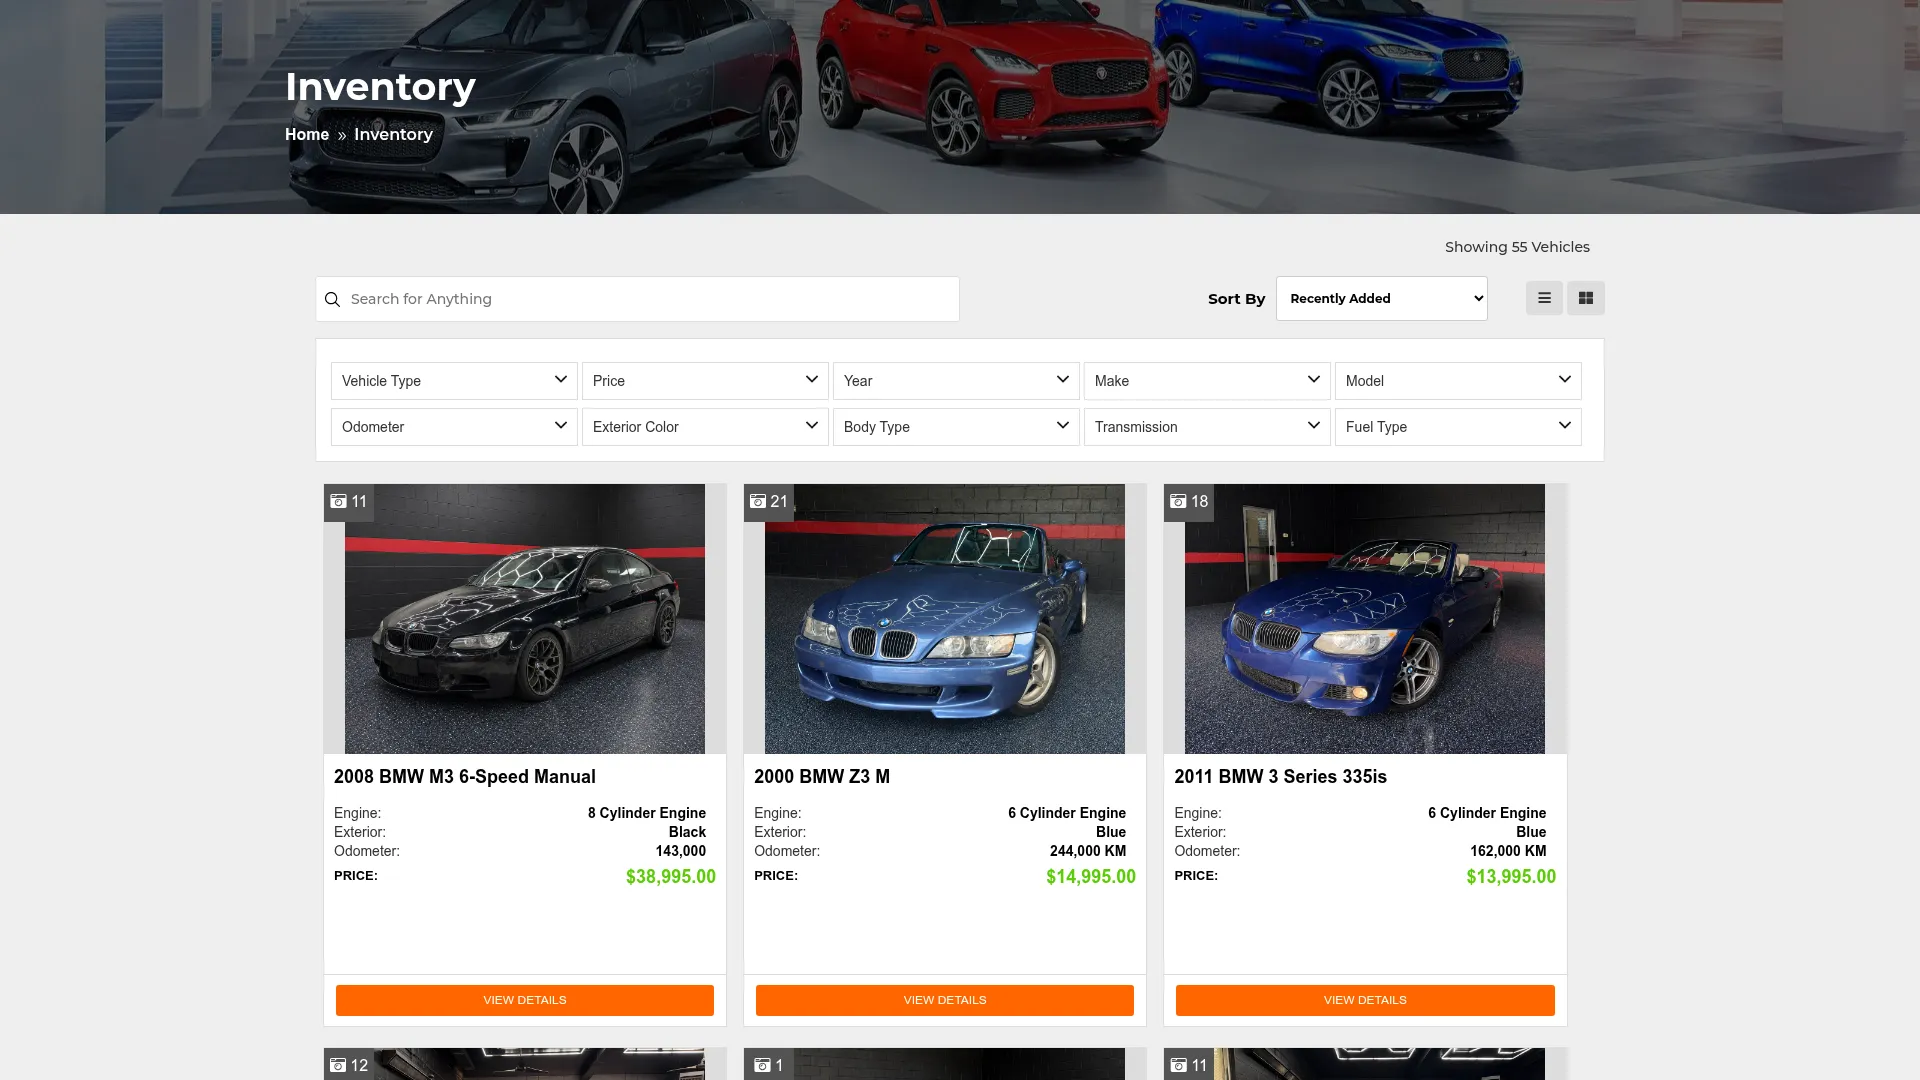Open photo count 11 on BMW M3
This screenshot has width=1920, height=1080.
click(349, 502)
